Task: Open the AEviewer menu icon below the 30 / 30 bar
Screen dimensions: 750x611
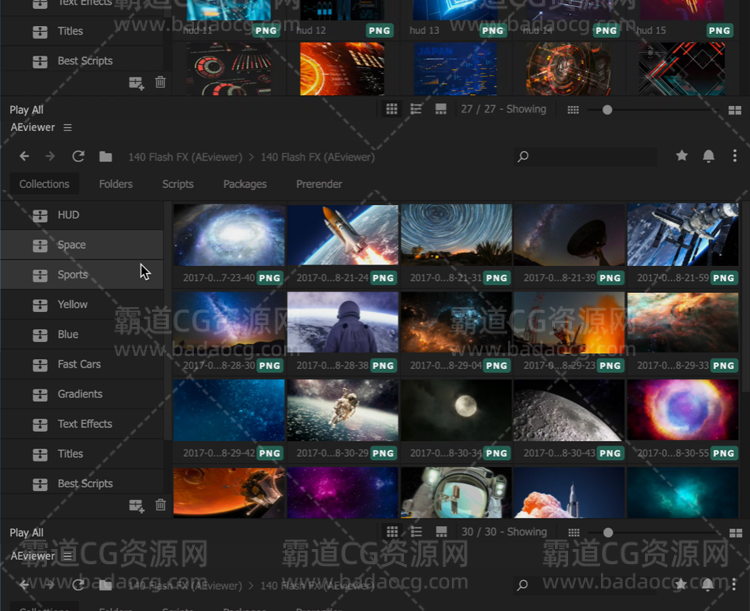Action: point(67,555)
